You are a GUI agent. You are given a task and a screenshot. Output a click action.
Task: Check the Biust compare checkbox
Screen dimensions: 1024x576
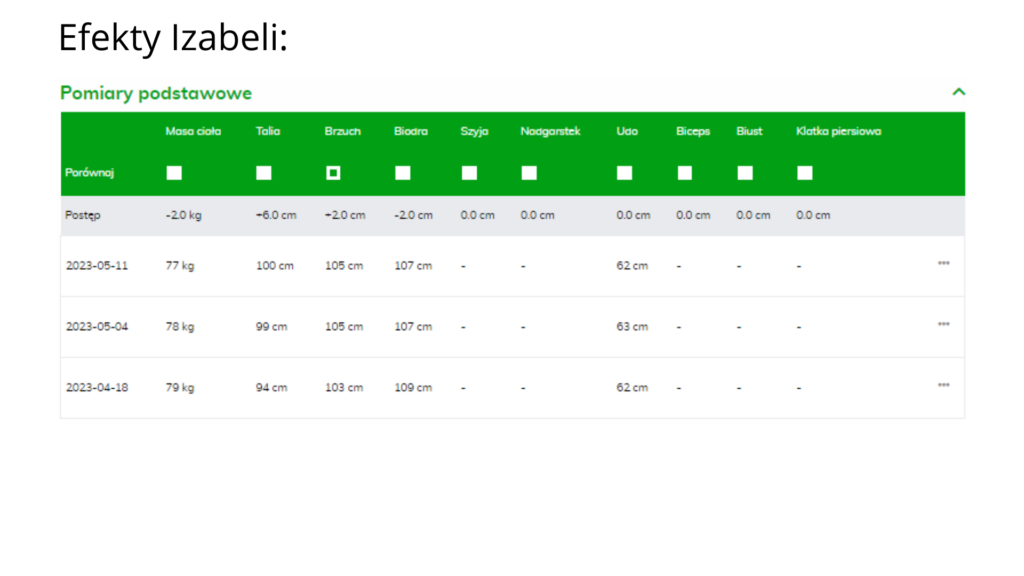pos(745,173)
